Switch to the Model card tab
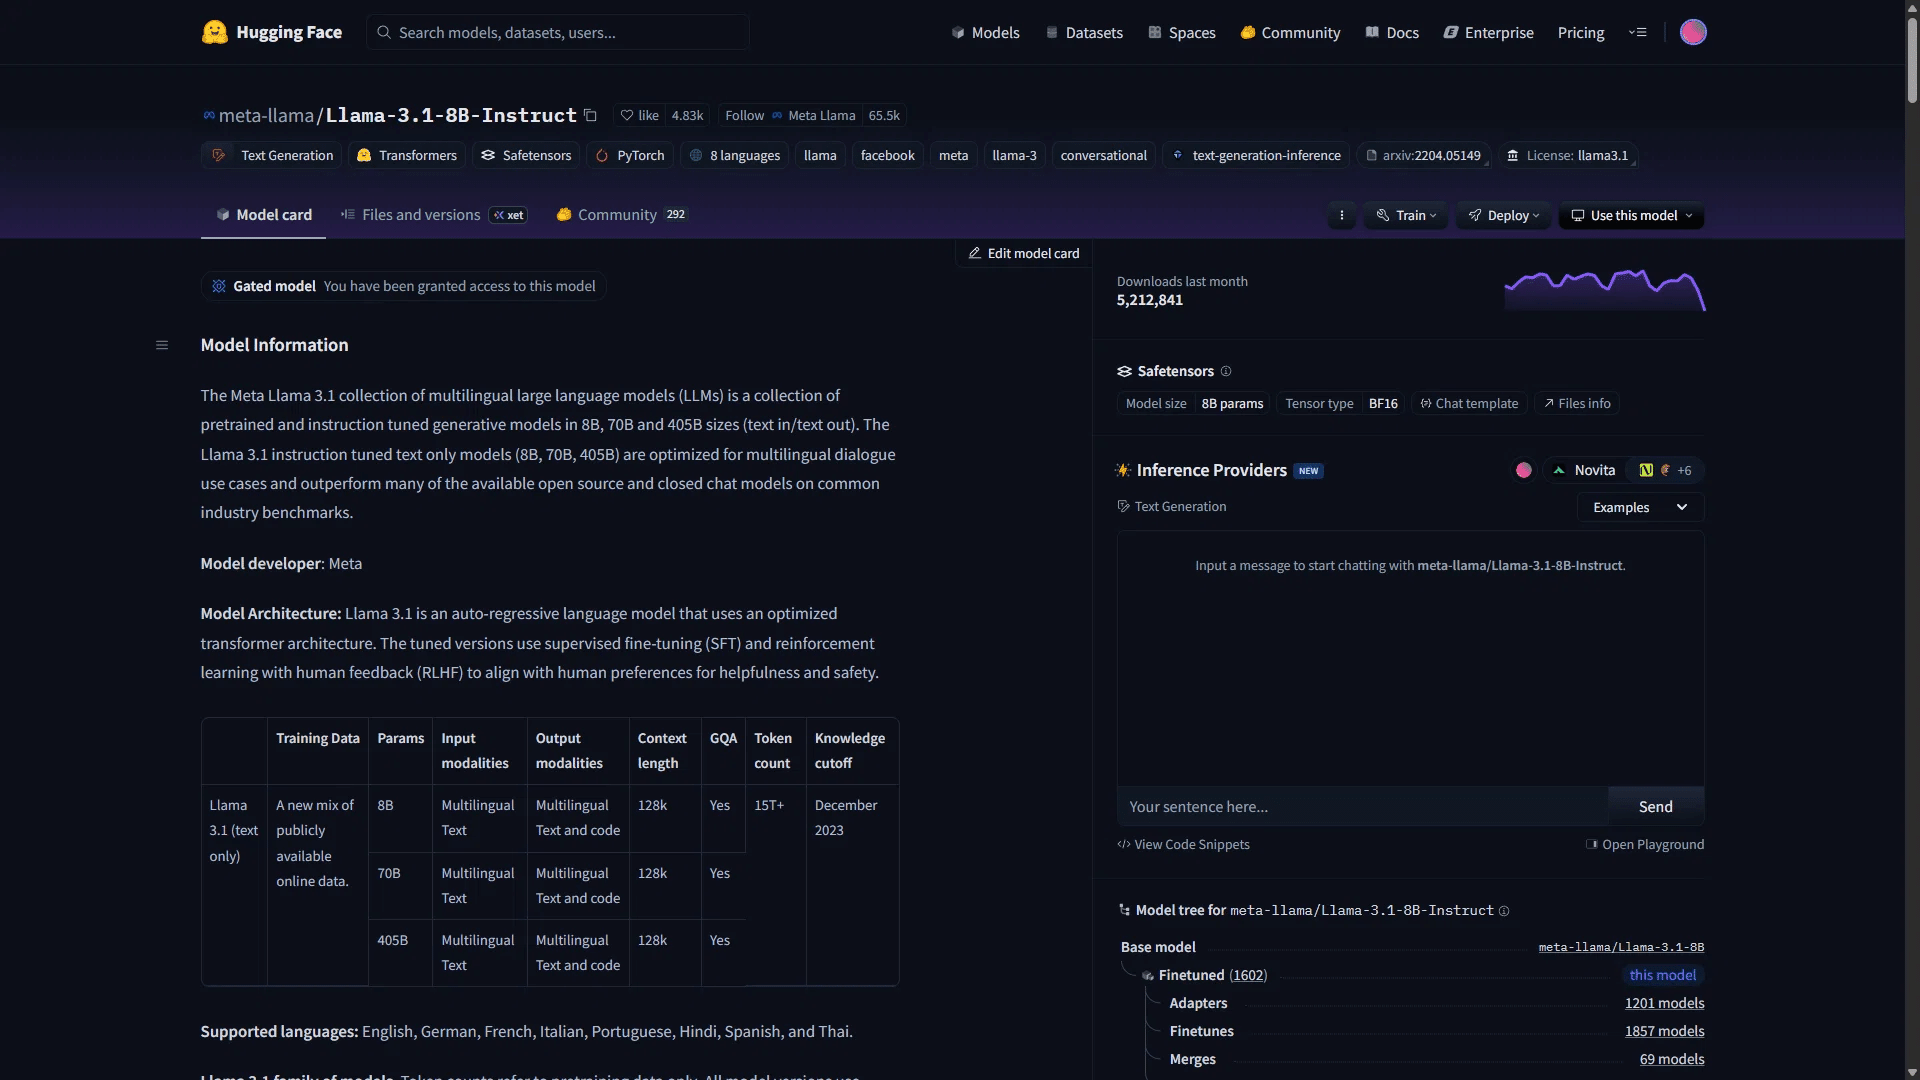The height and width of the screenshot is (1080, 1920). pos(264,215)
